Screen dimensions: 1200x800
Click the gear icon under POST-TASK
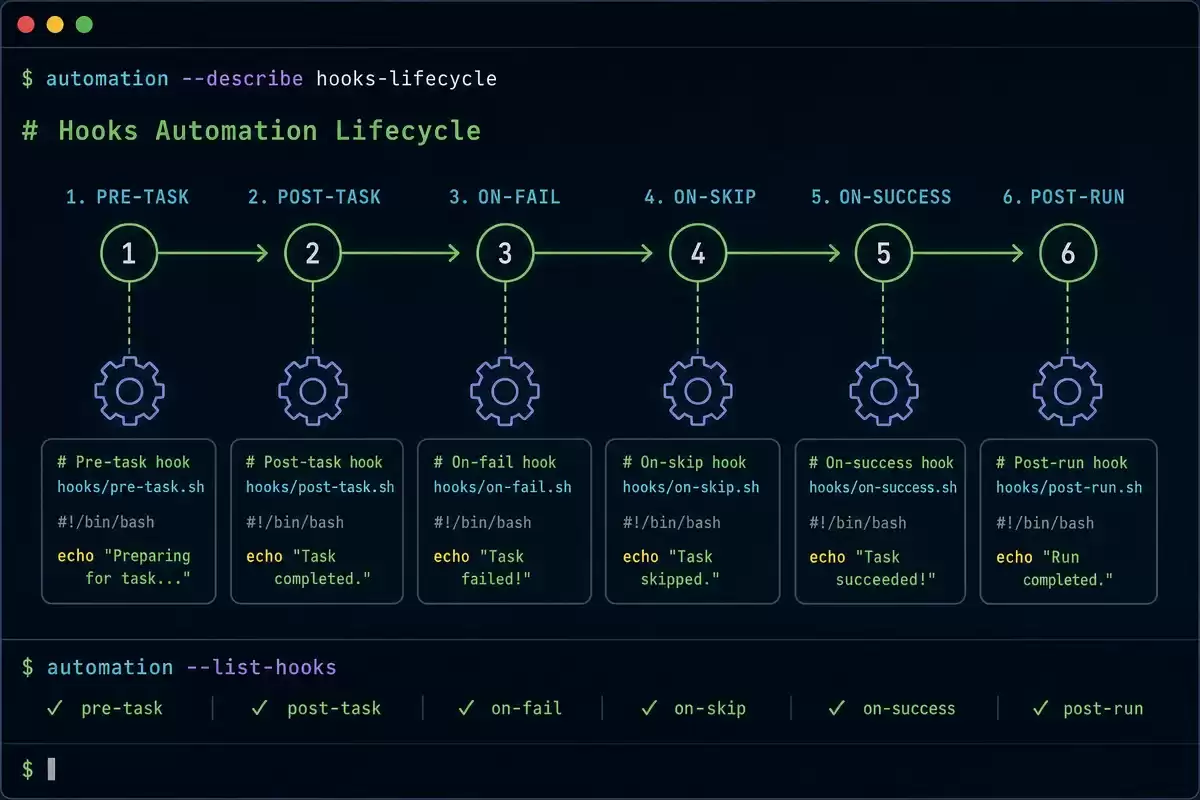point(313,391)
